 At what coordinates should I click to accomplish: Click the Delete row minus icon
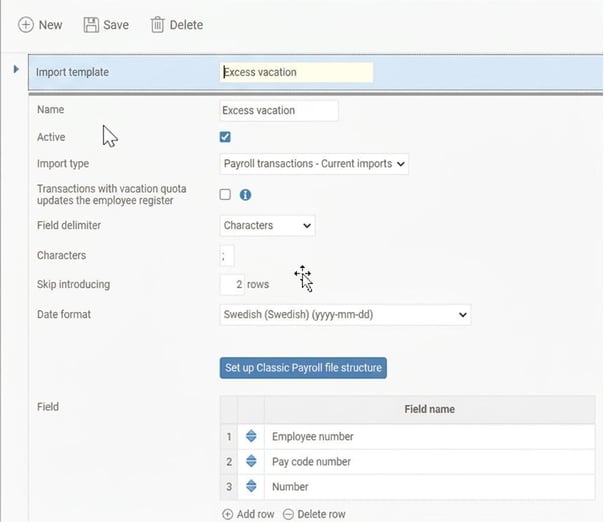tap(288, 514)
